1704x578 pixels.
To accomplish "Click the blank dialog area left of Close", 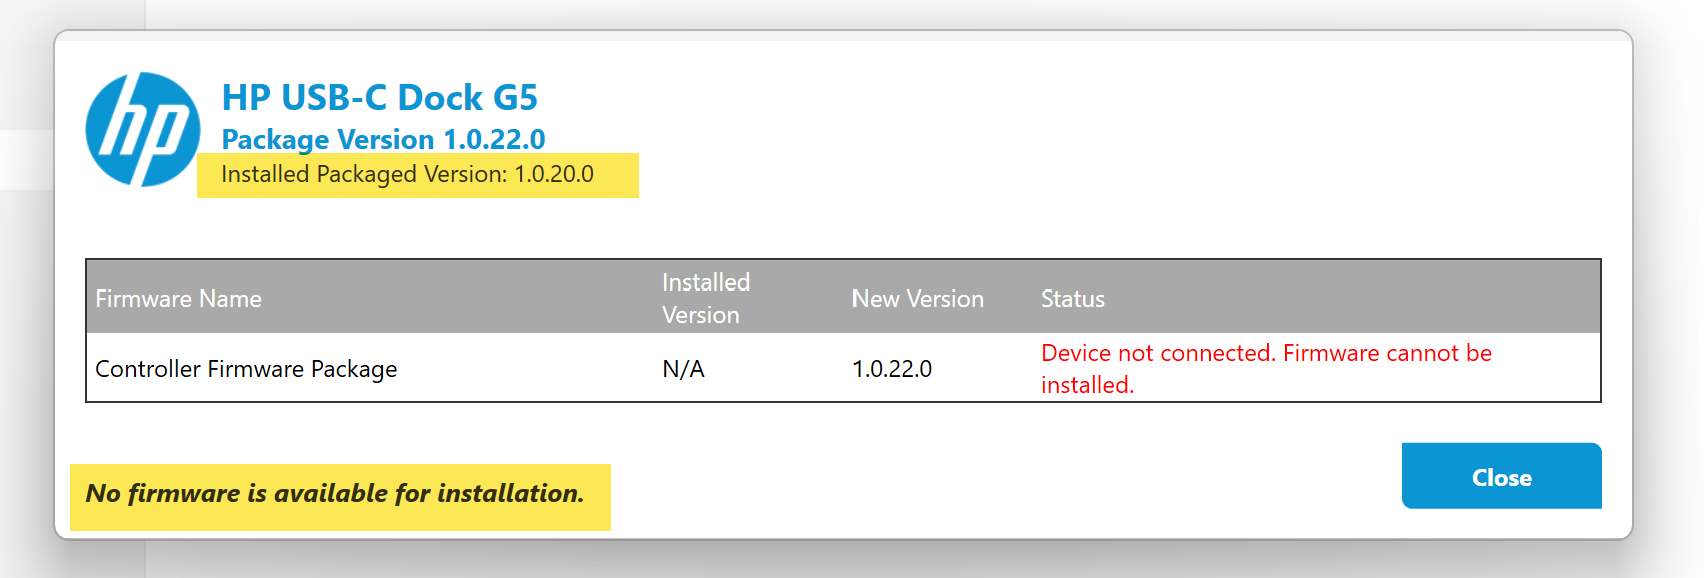I will 1000,478.
